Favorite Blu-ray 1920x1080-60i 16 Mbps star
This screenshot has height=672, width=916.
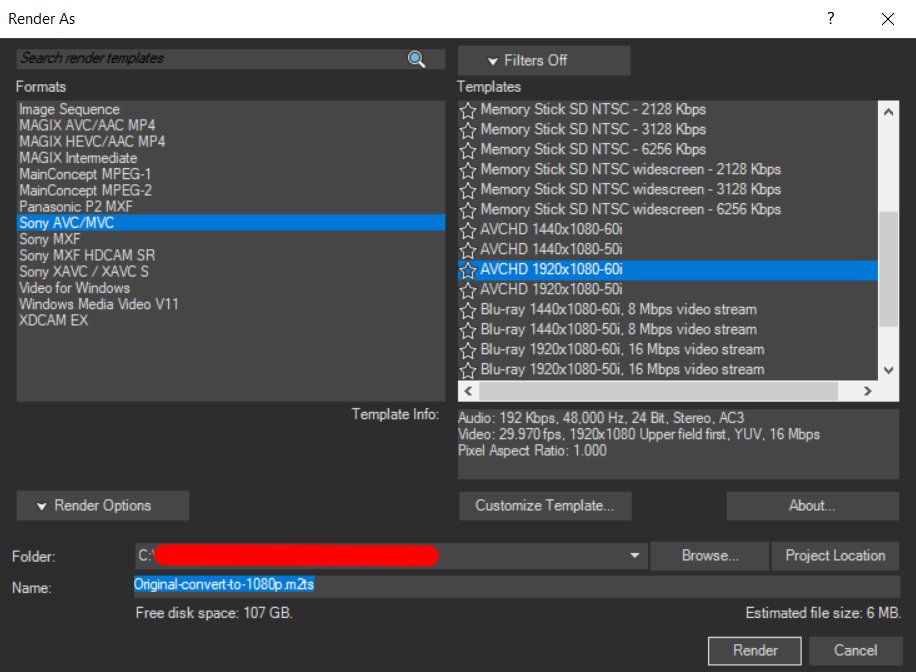point(467,351)
